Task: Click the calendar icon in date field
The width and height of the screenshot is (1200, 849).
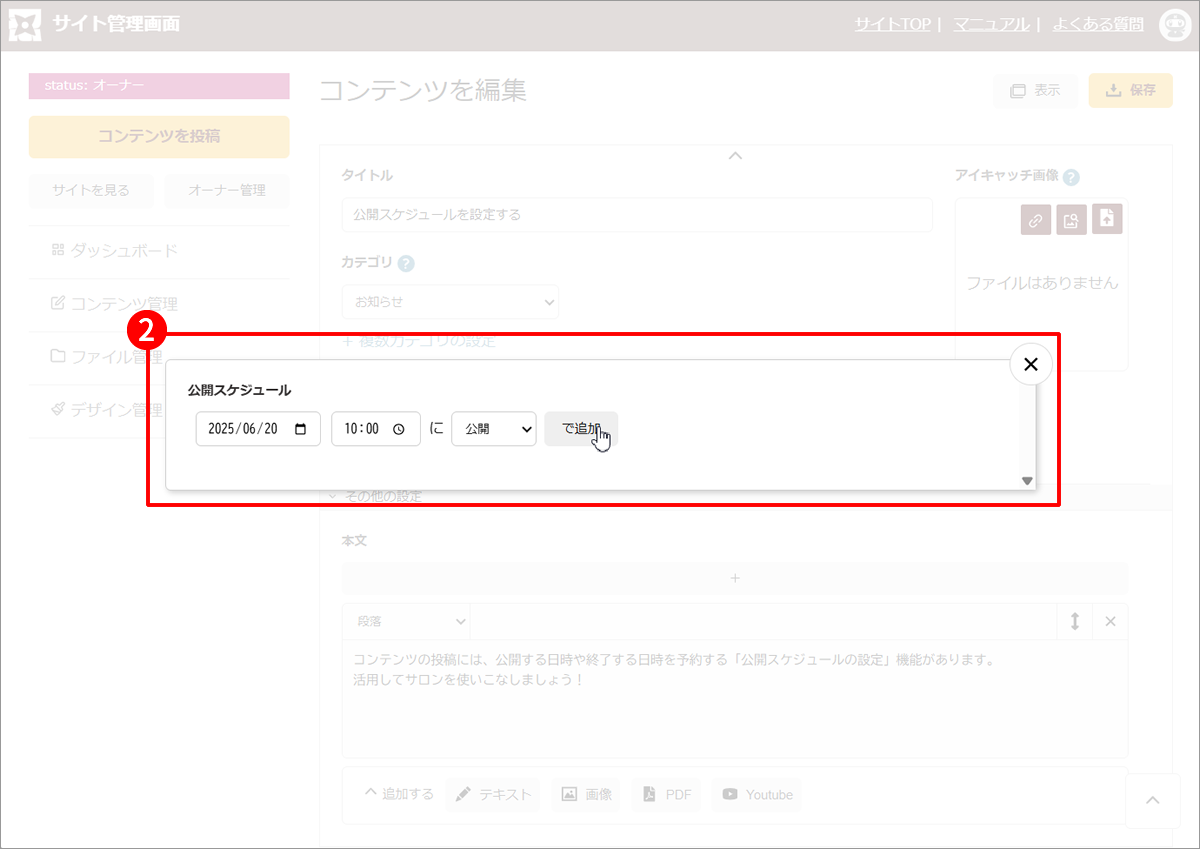Action: 301,429
